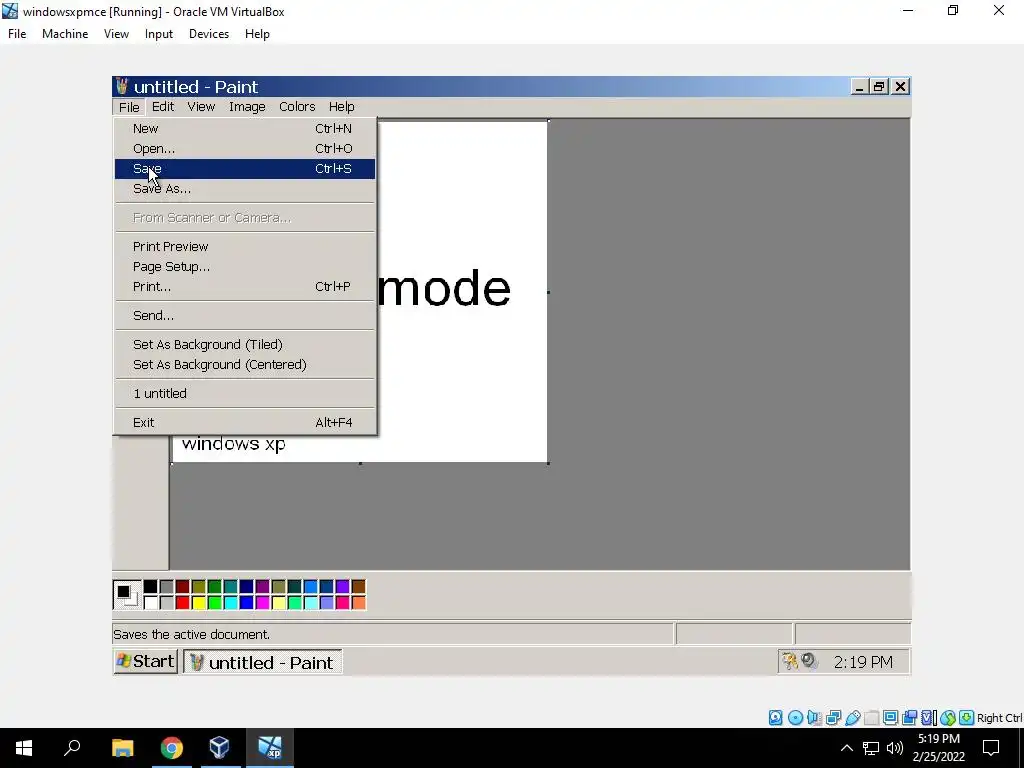Pick the bright green color swatch
The height and width of the screenshot is (768, 1024).
pos(214,602)
